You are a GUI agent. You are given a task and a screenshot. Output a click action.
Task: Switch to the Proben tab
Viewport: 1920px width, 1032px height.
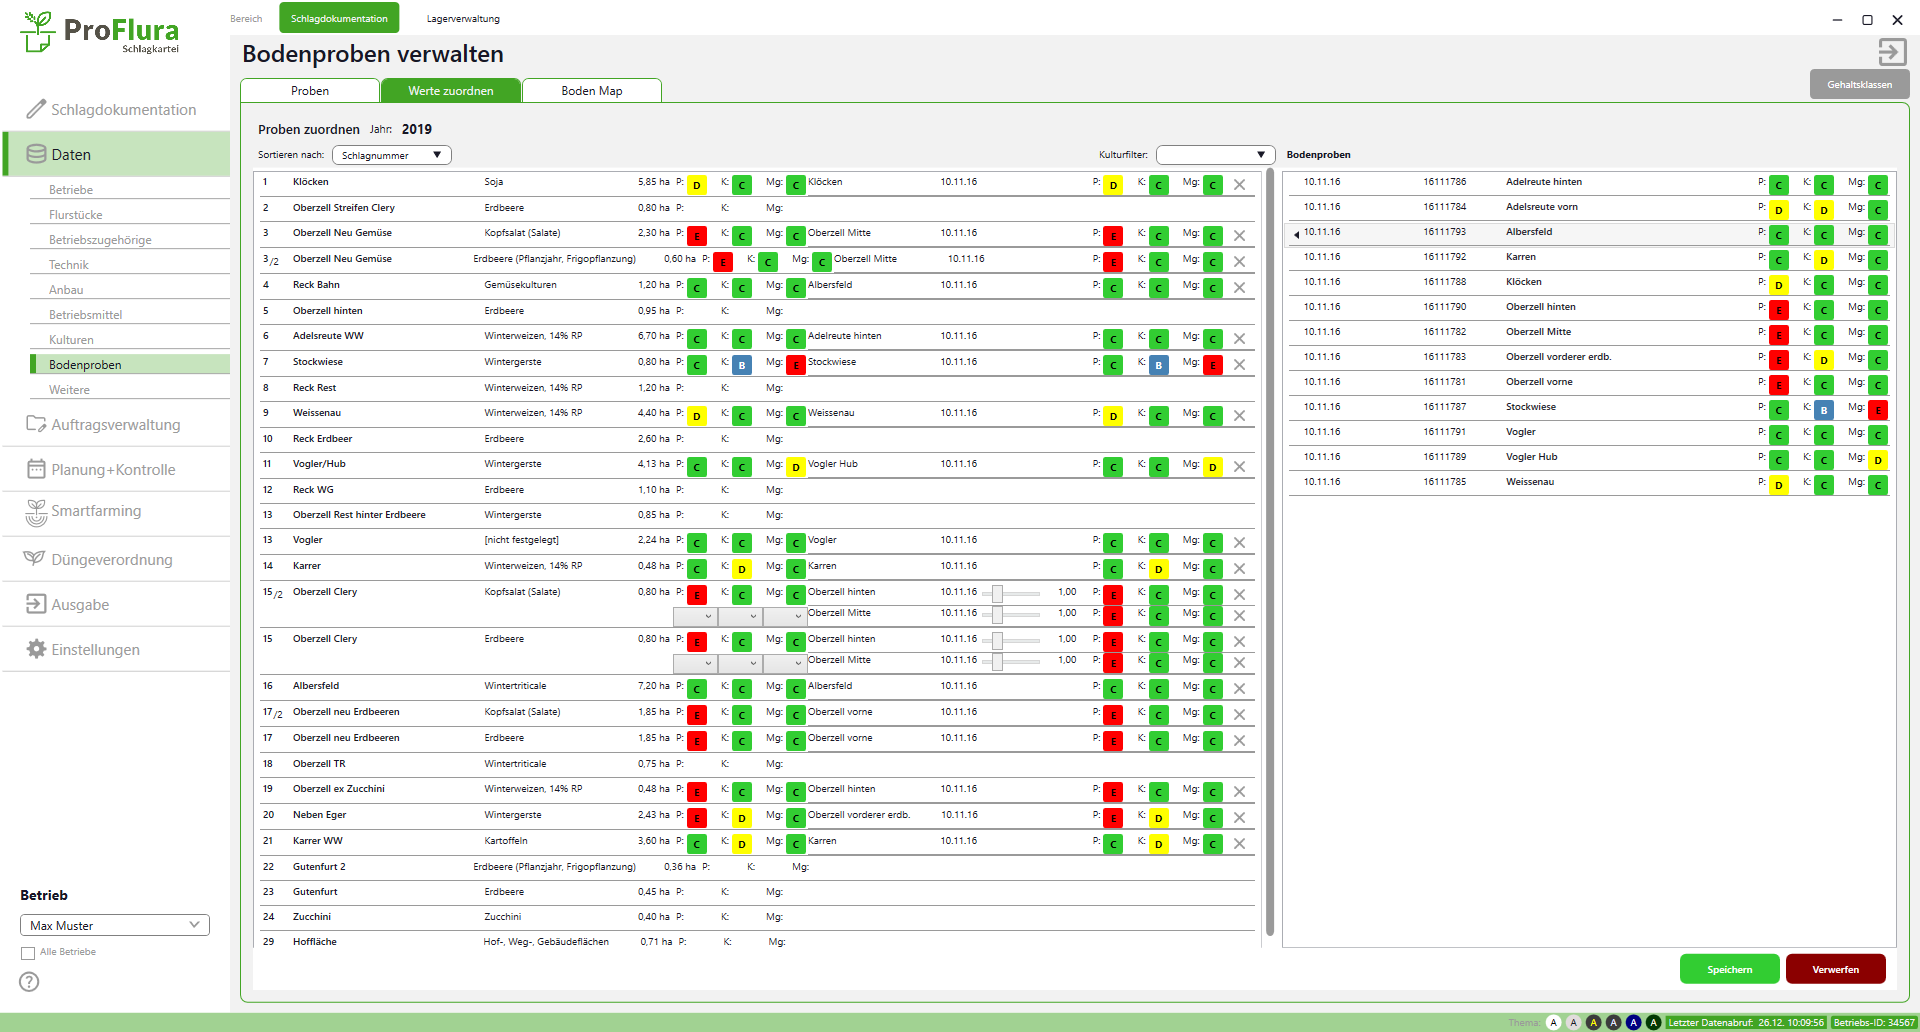point(310,91)
